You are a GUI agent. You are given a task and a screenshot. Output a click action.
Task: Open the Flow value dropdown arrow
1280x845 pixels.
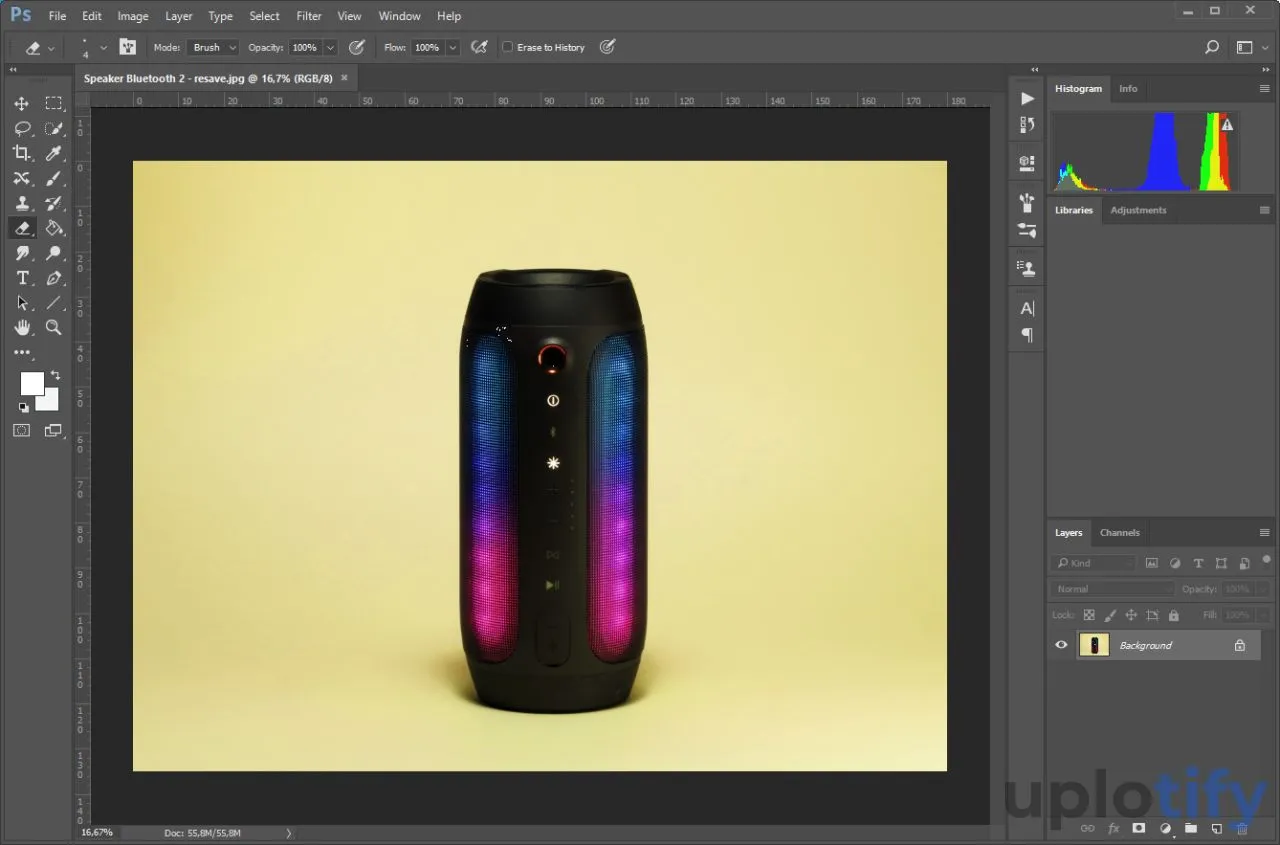[453, 47]
